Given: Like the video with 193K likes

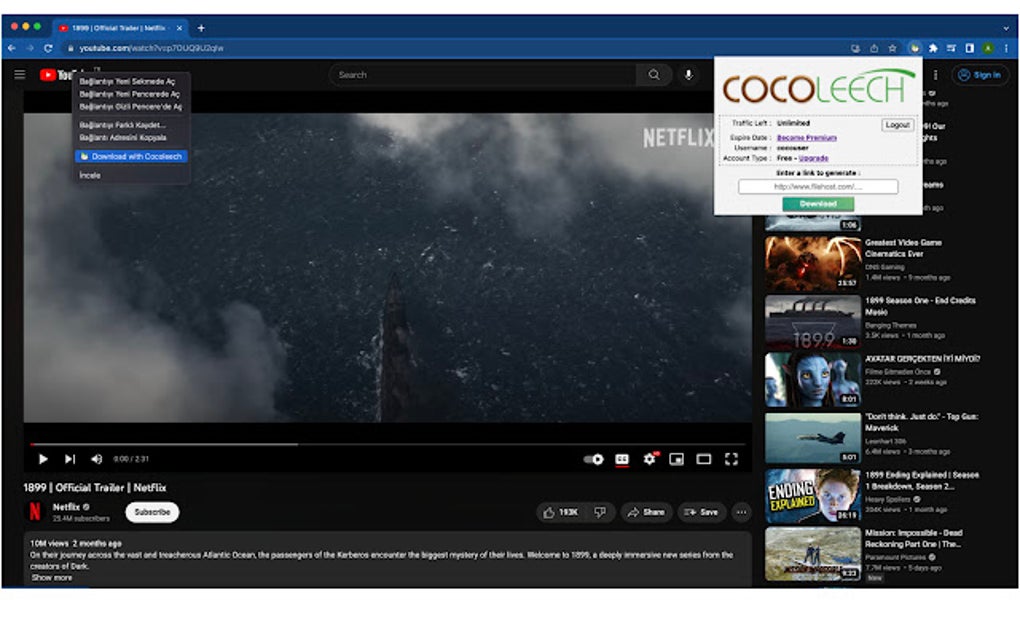Looking at the screenshot, I should click(560, 512).
